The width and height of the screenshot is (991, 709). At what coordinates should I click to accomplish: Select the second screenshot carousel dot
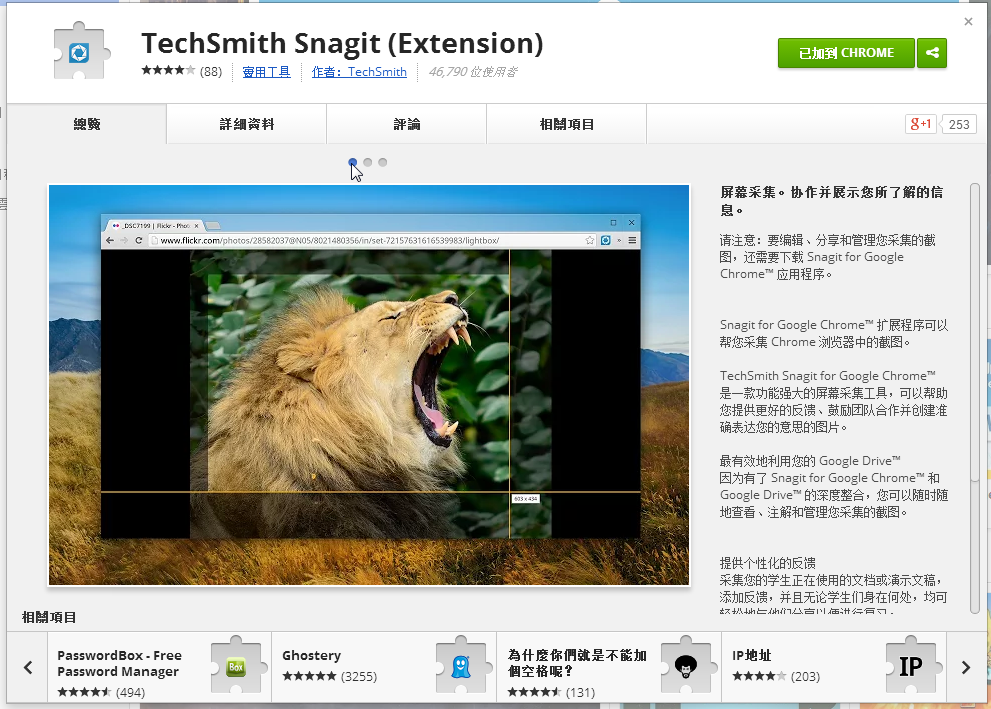click(x=368, y=162)
